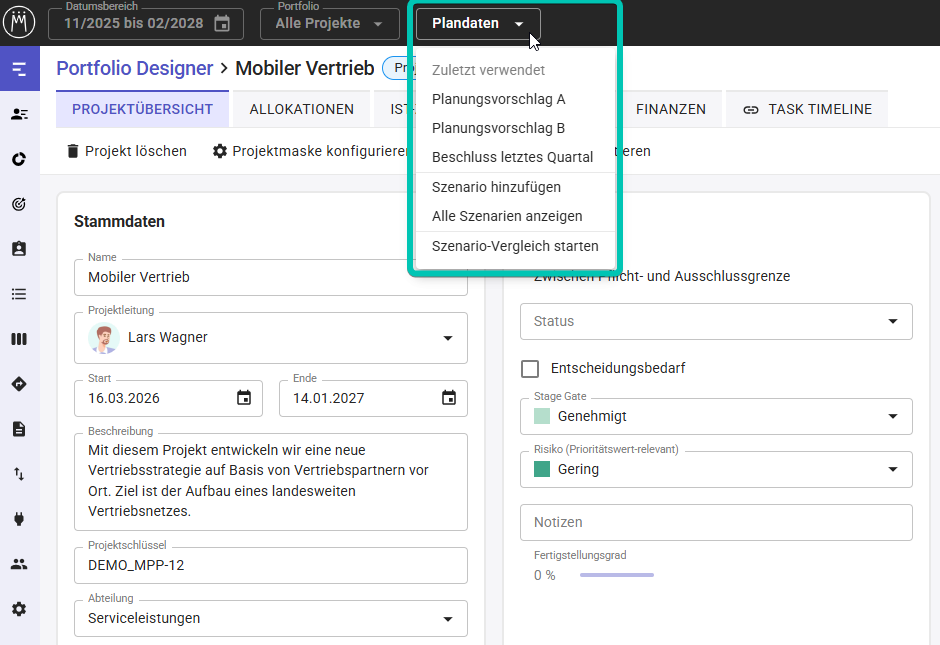This screenshot has height=645, width=940.
Task: Open settings gear in left sidebar
Action: tap(19, 609)
